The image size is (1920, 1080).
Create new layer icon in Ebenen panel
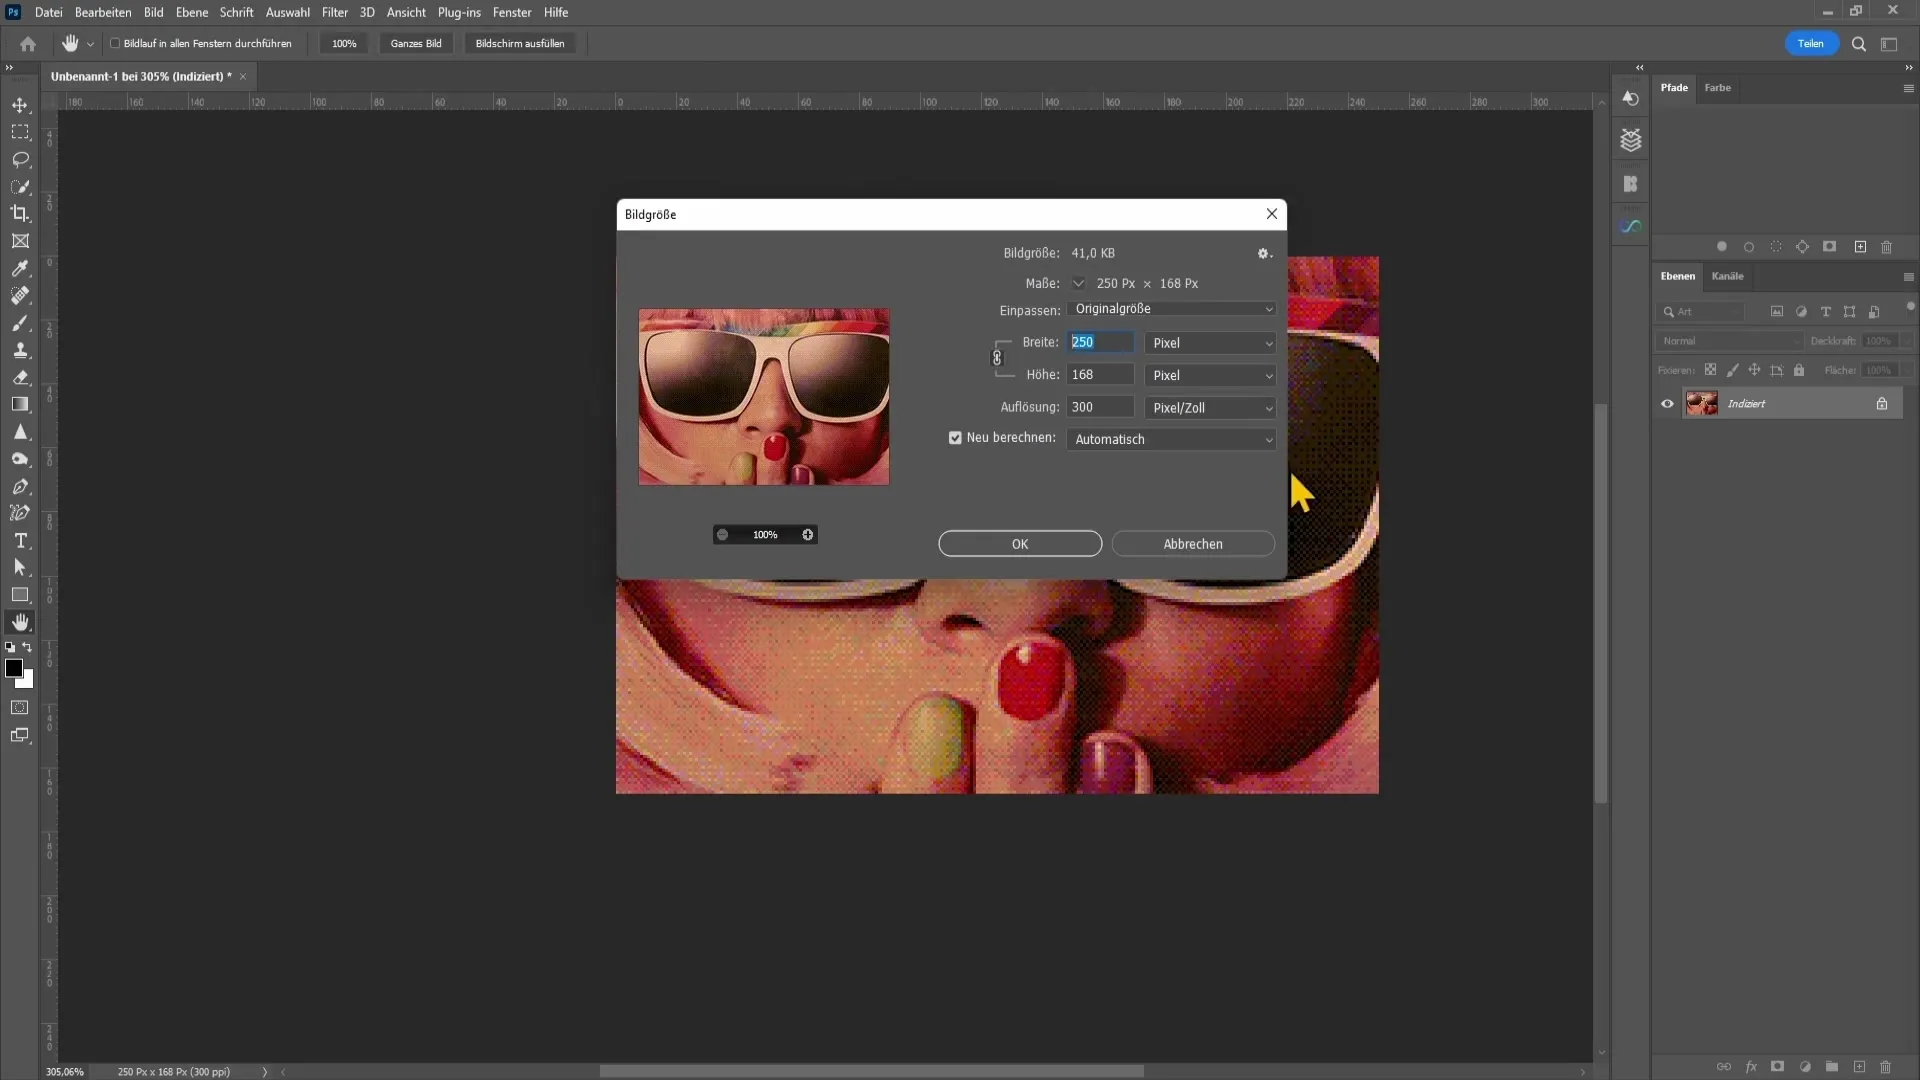point(1859,1067)
